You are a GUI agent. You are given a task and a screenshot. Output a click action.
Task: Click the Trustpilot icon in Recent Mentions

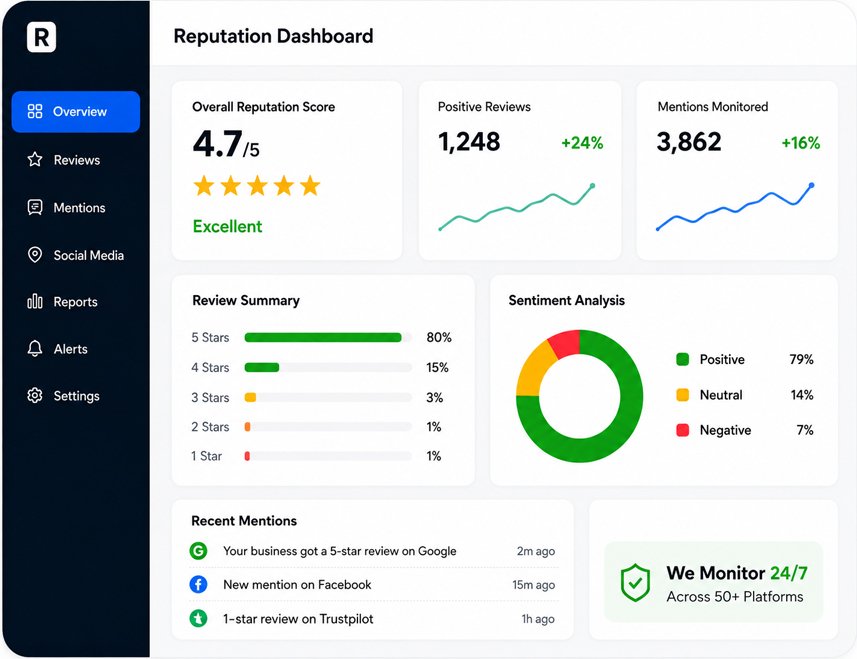[198, 619]
